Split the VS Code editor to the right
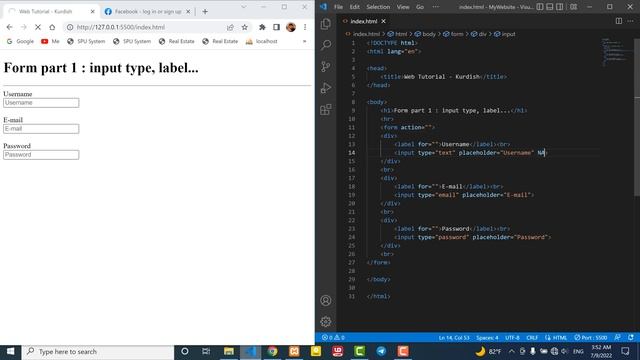640x360 pixels. click(619, 21)
